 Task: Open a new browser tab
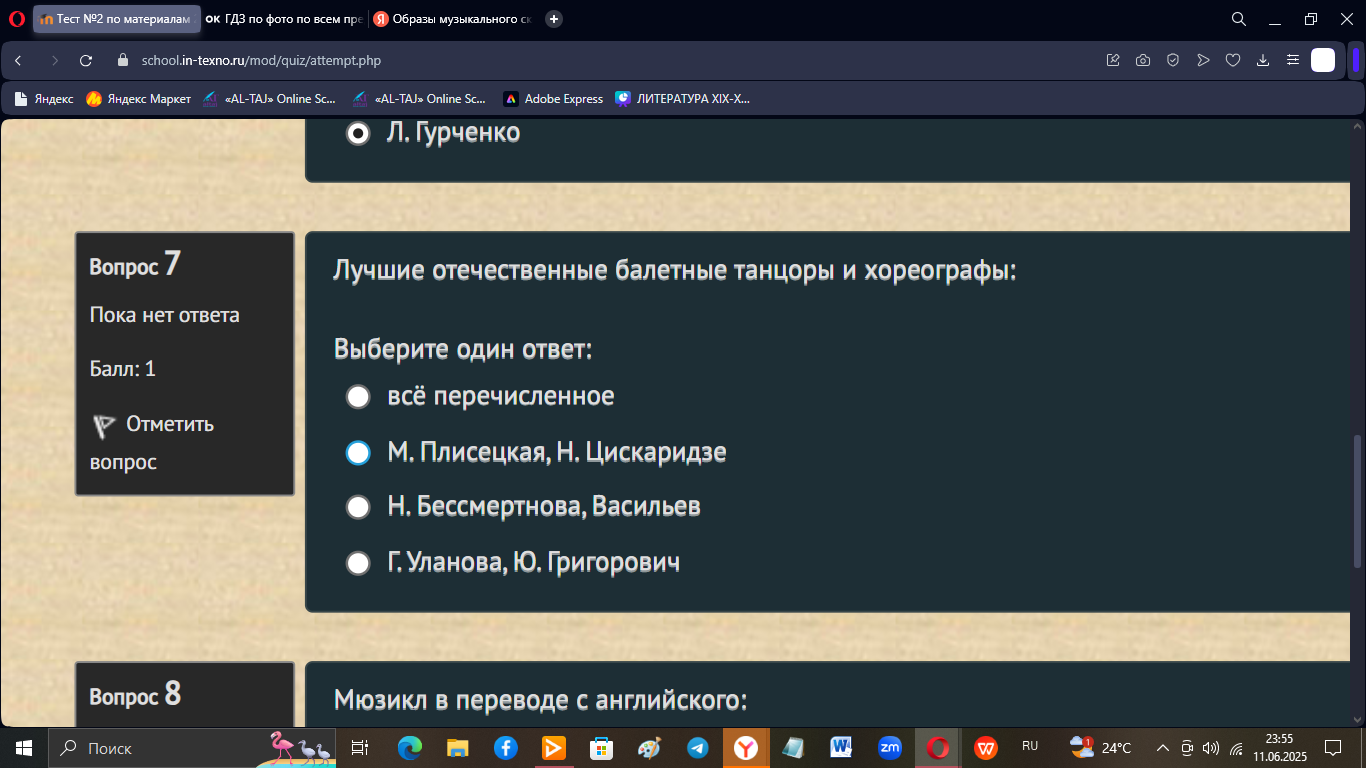pos(554,19)
